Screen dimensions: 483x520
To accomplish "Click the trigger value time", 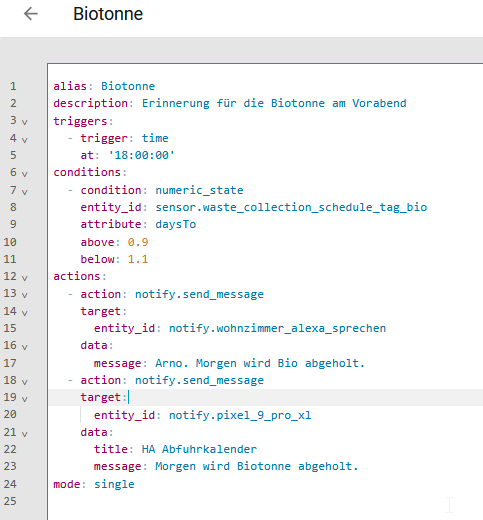I will click(x=155, y=138).
